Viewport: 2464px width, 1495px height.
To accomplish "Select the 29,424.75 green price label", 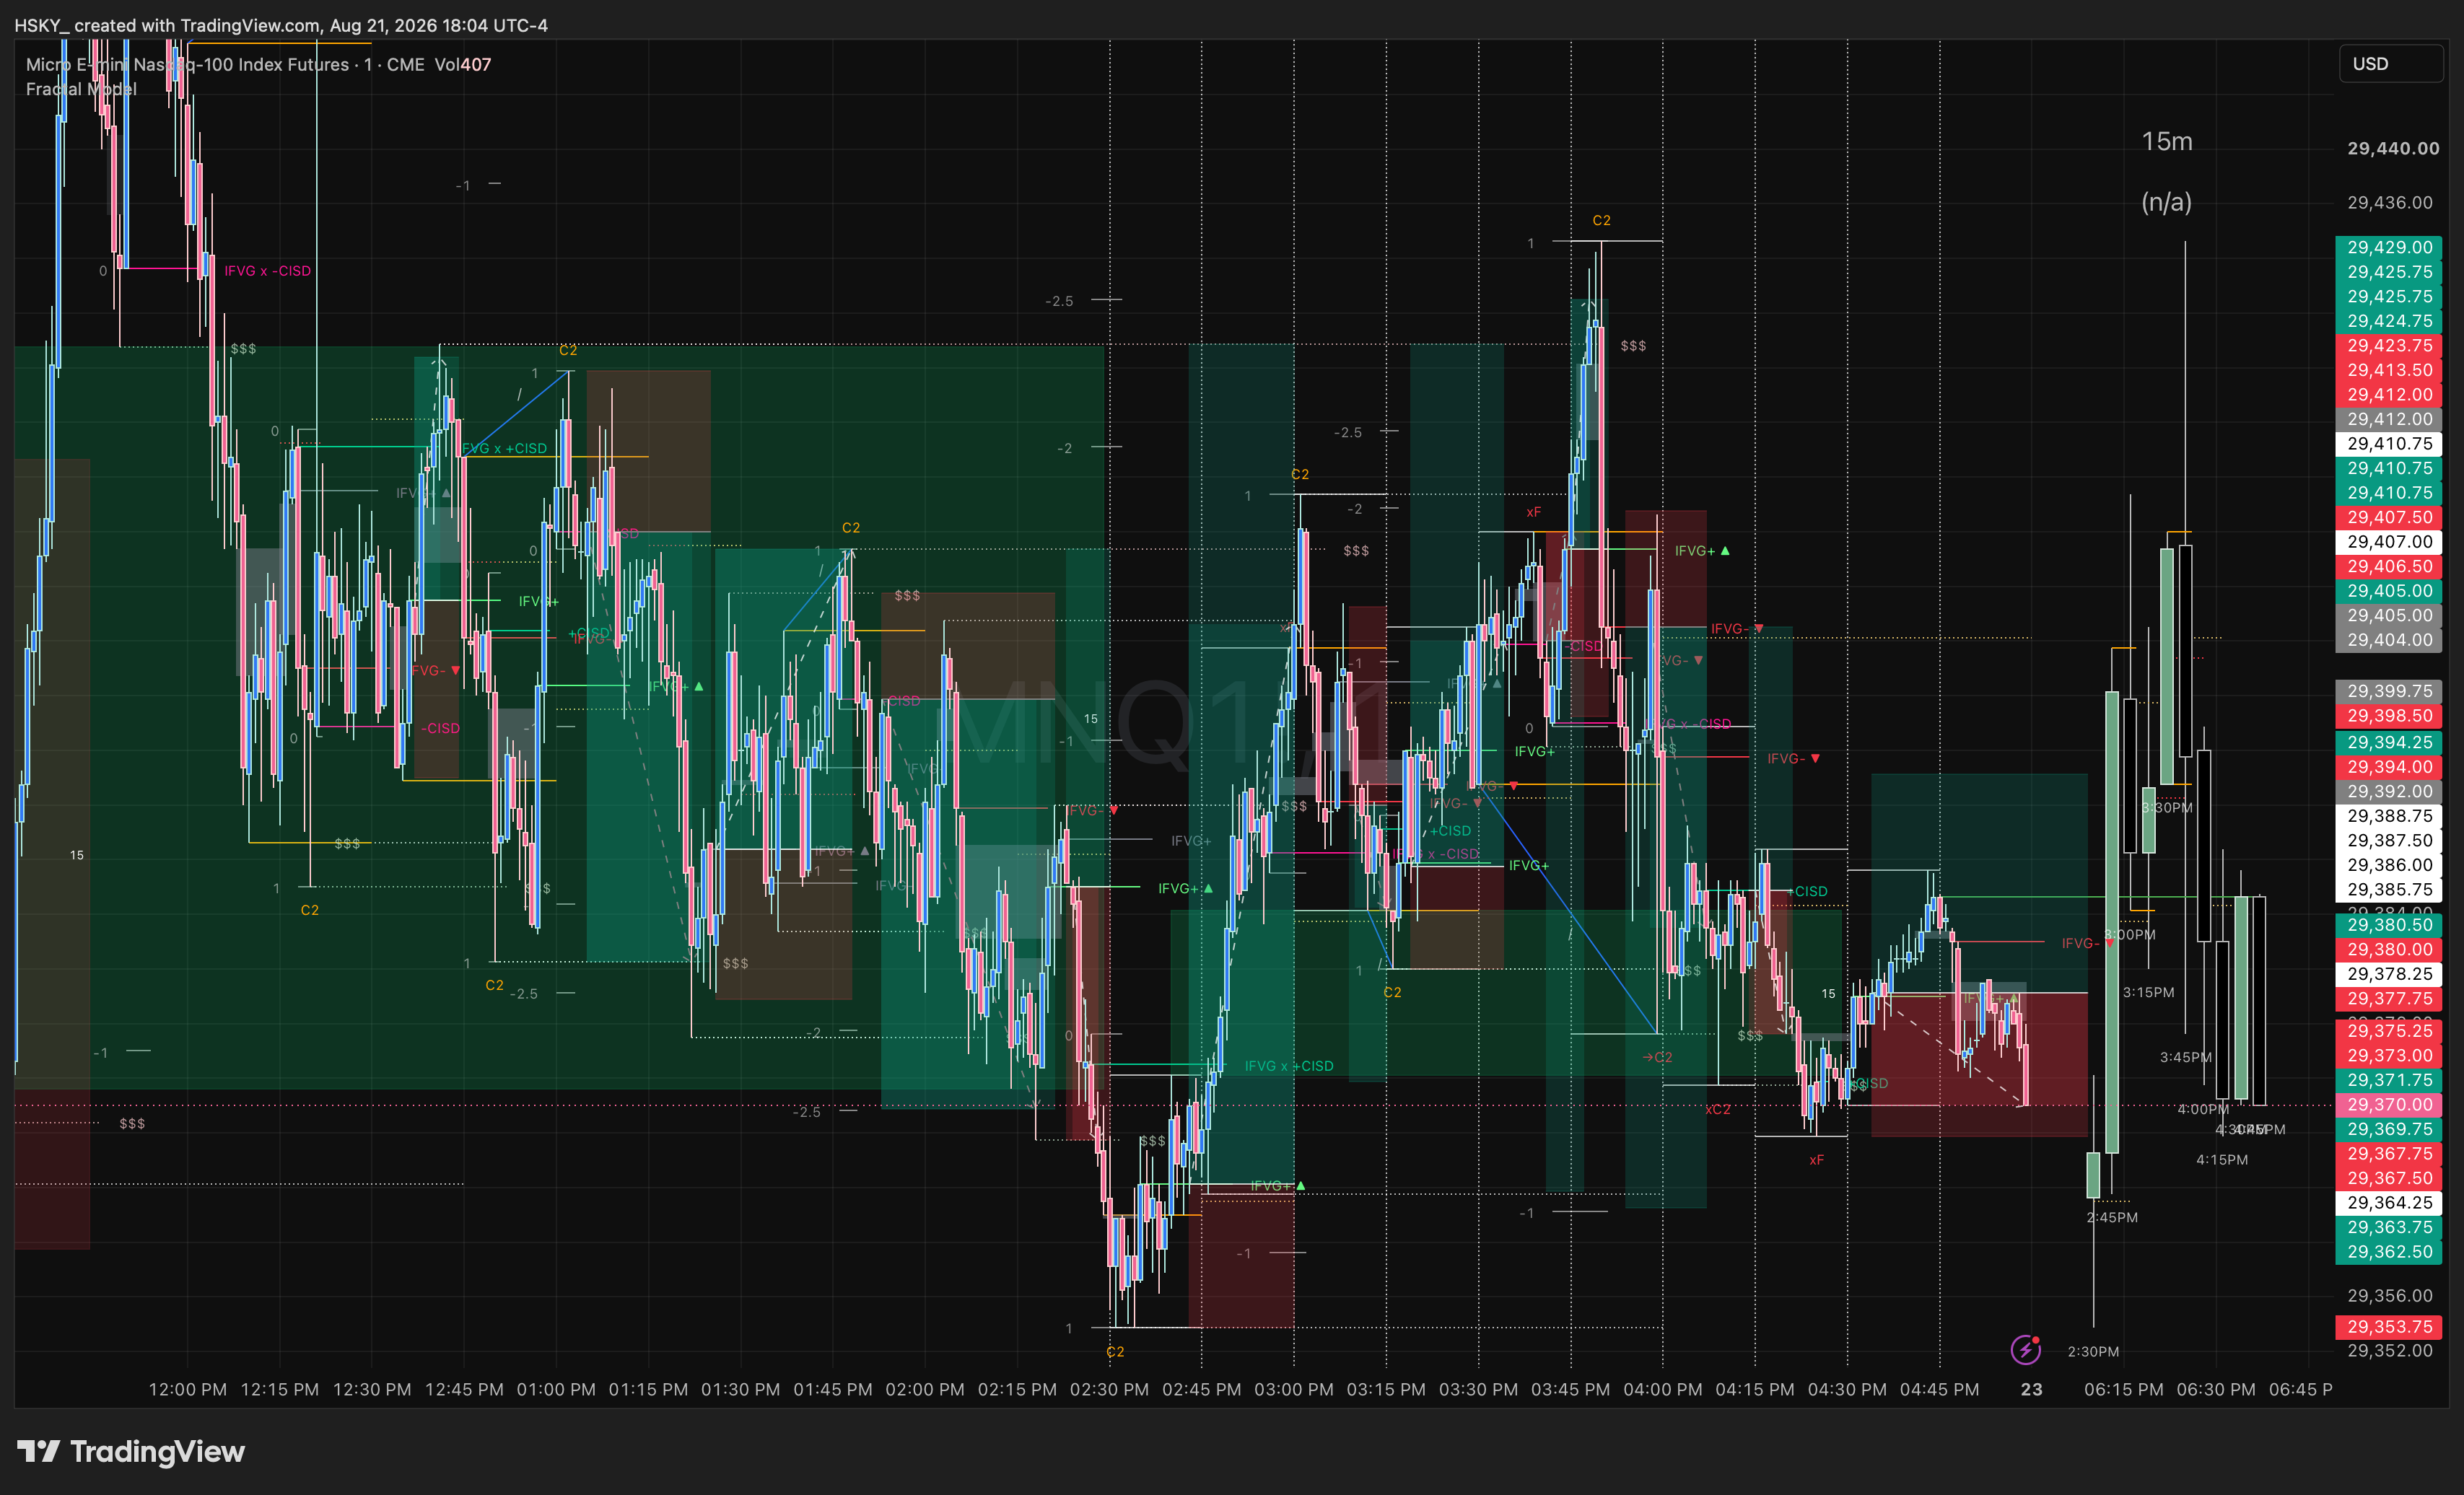I will pos(2388,321).
